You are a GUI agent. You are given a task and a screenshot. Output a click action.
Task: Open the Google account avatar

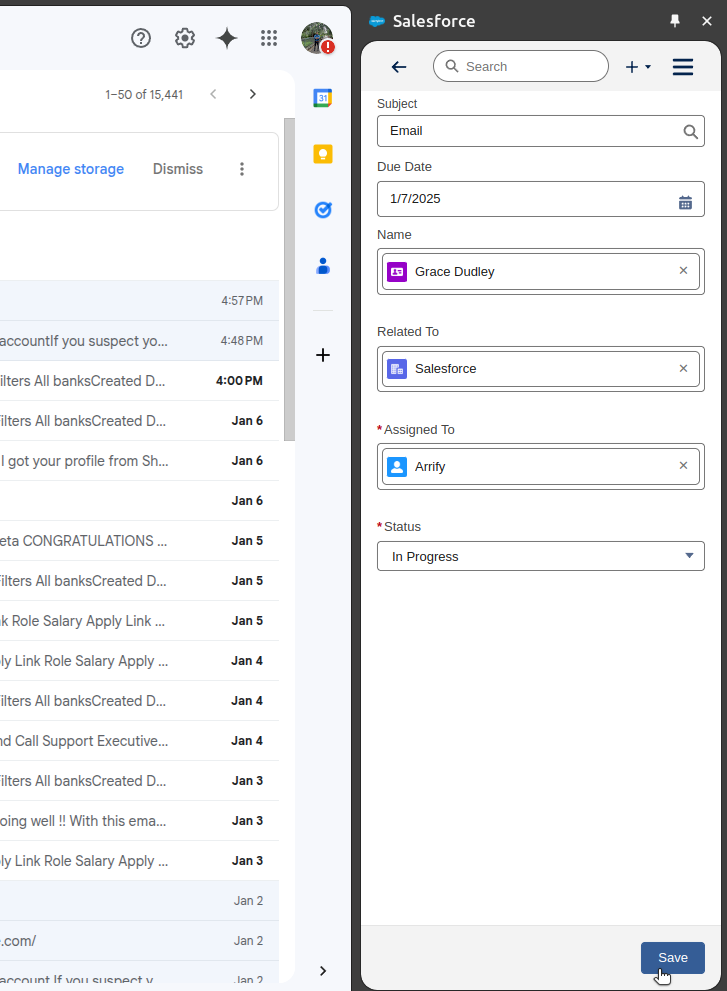(317, 39)
